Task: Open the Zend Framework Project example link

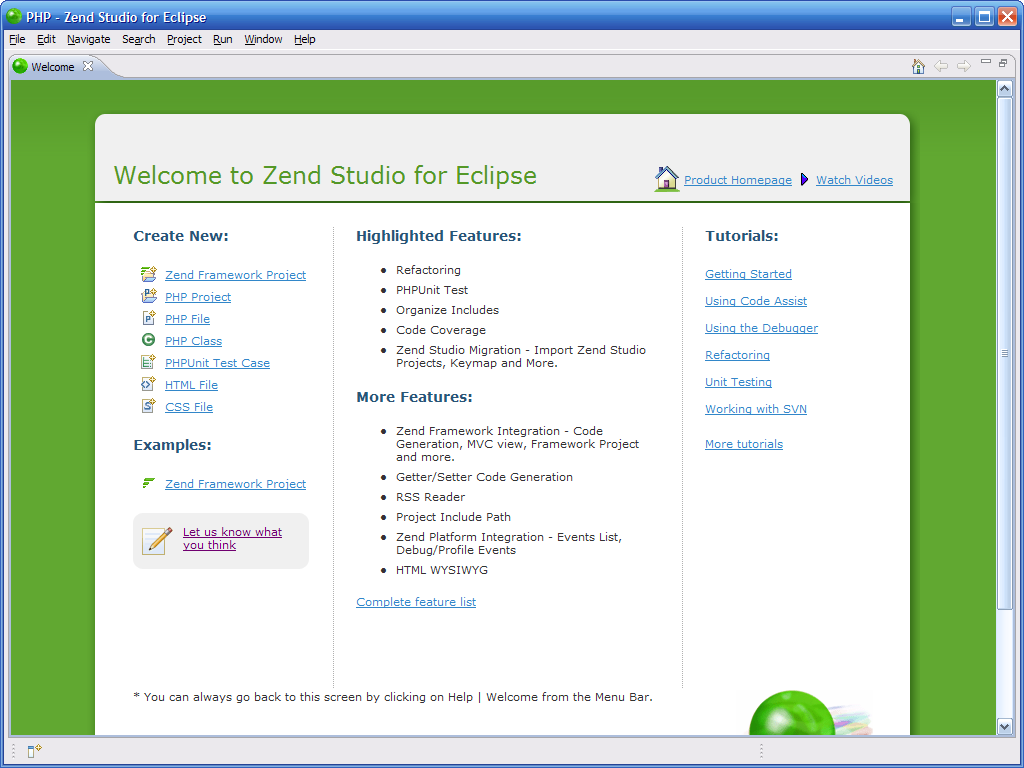Action: (236, 484)
